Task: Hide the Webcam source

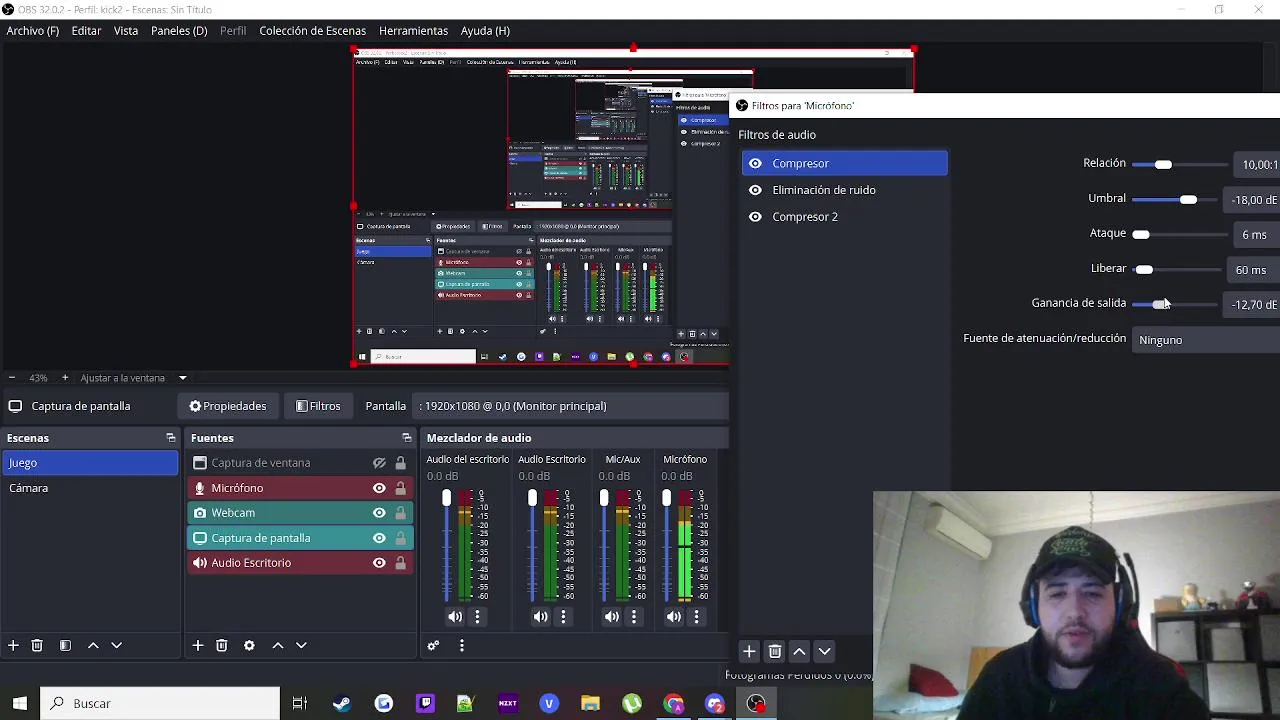Action: [379, 513]
